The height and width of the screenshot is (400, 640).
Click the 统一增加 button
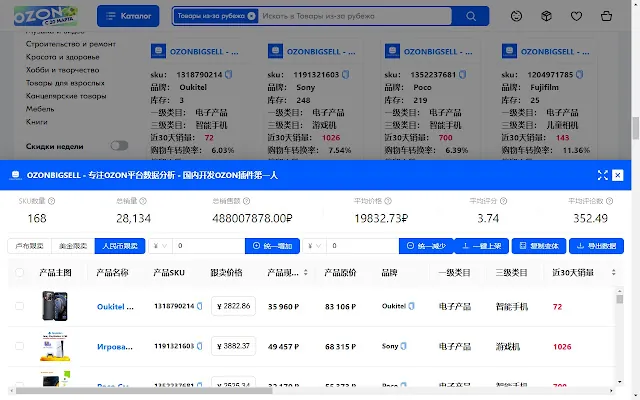pyautogui.click(x=272, y=246)
